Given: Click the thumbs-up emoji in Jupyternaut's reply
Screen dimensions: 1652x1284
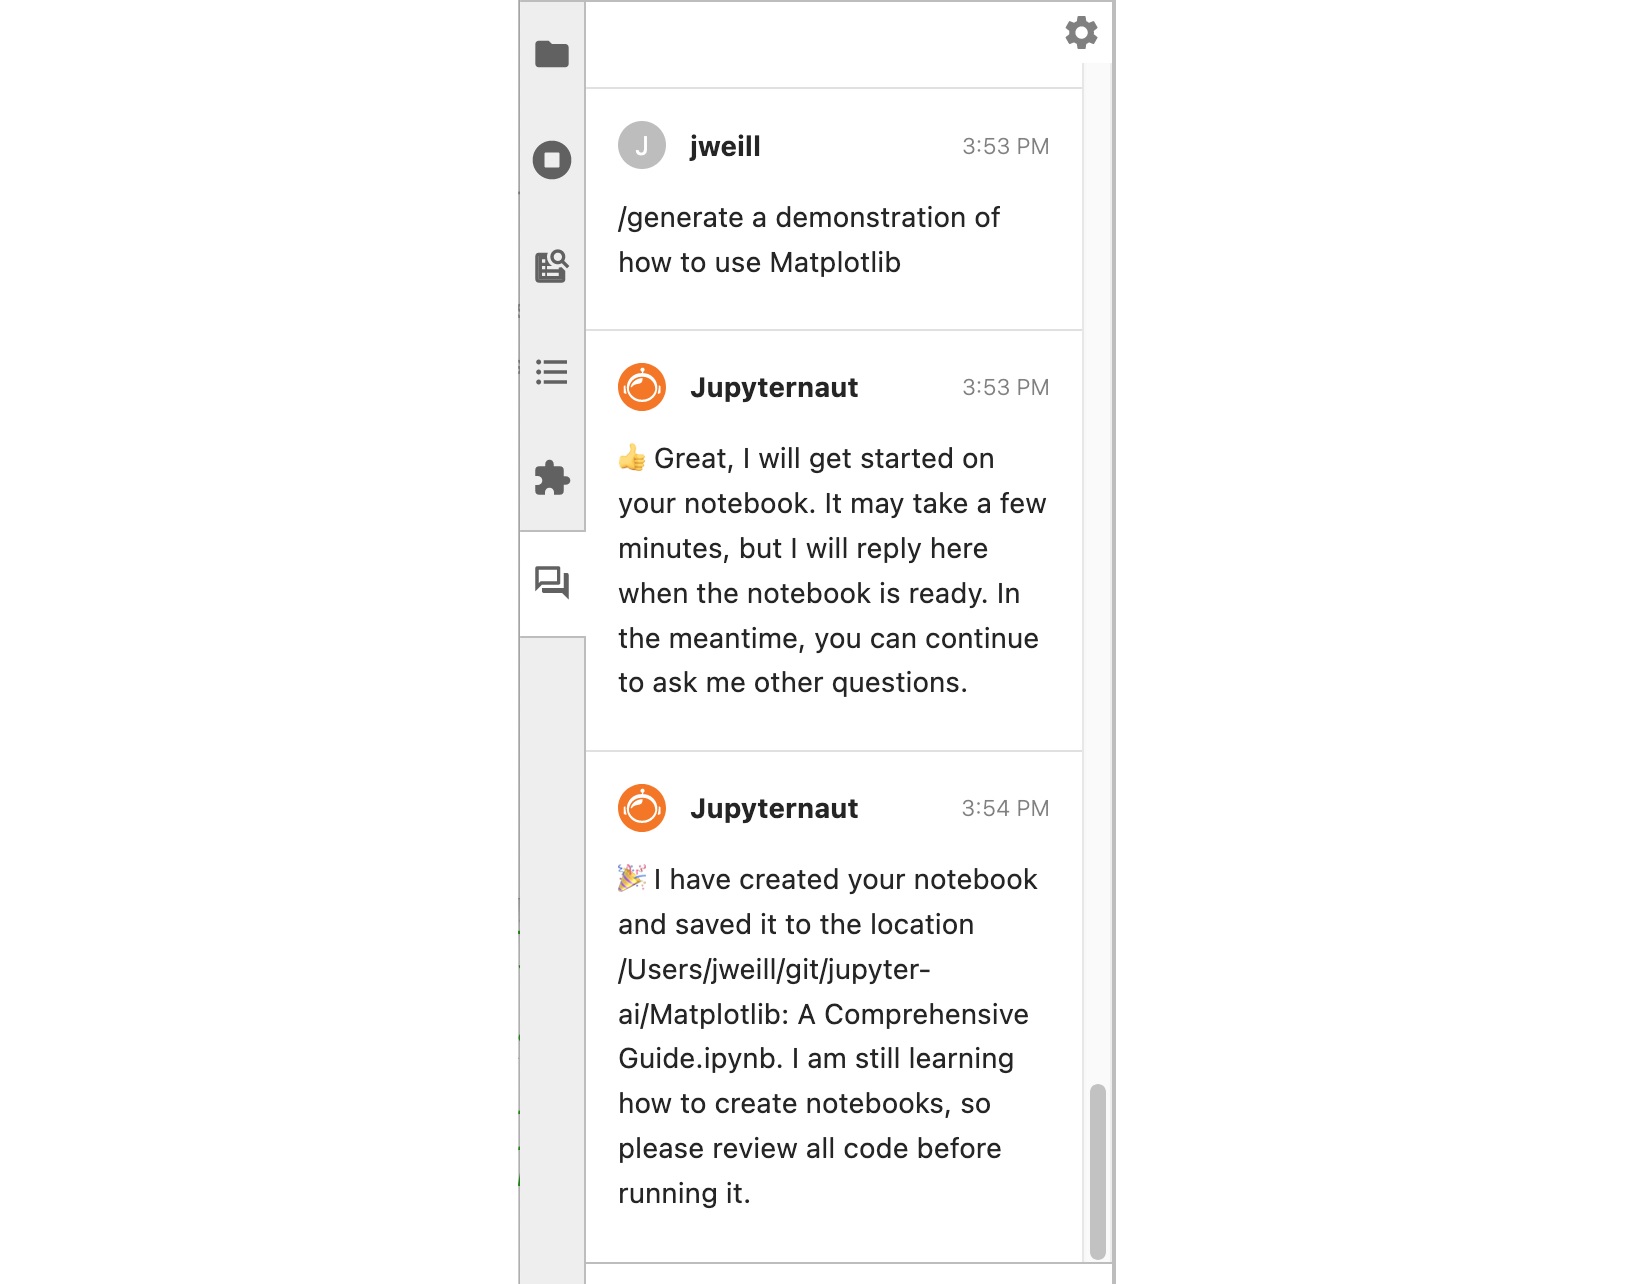Looking at the screenshot, I should pos(632,458).
